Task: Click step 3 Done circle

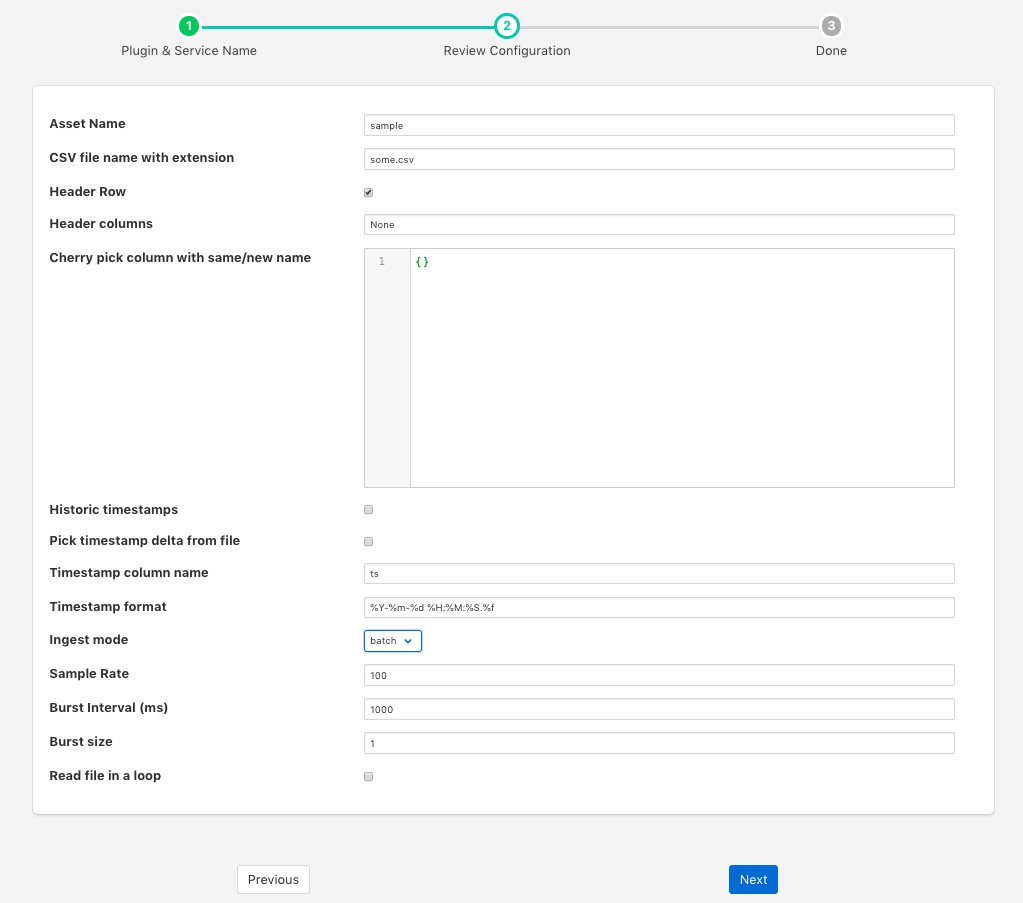Action: click(x=830, y=26)
